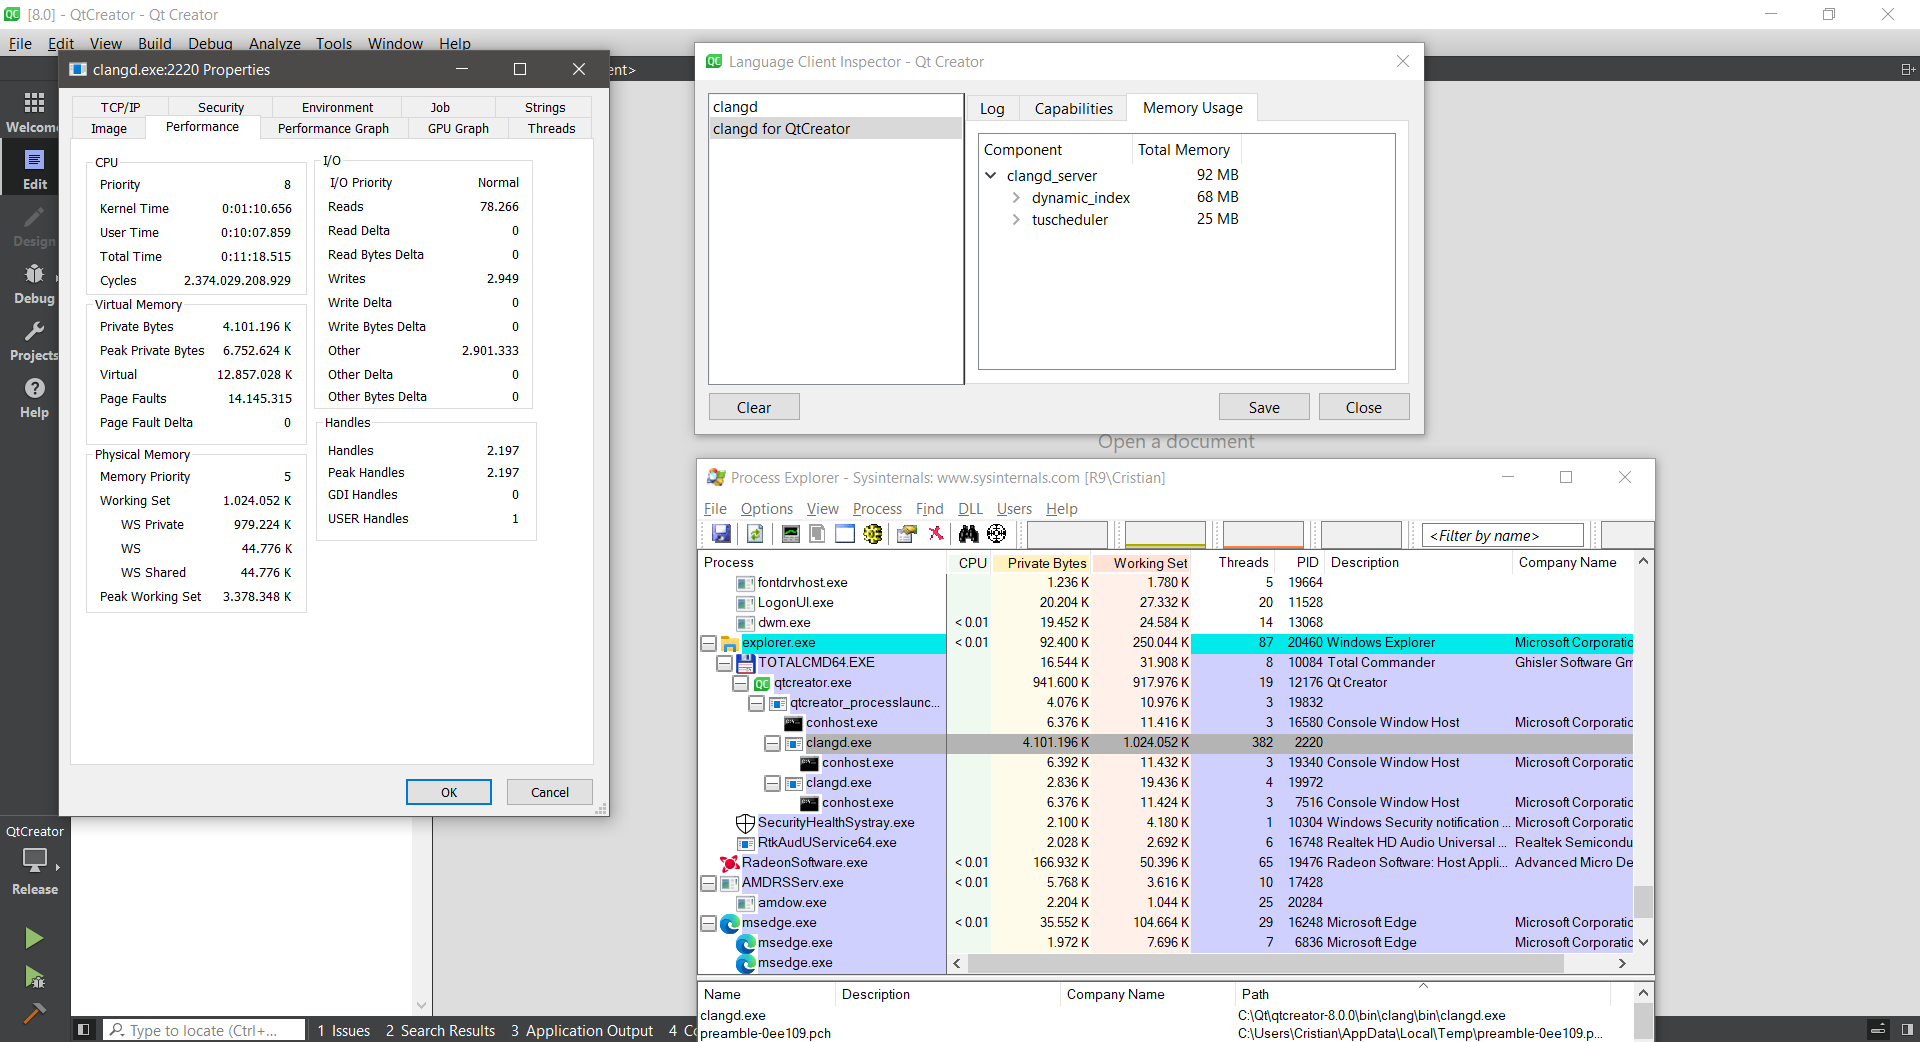The width and height of the screenshot is (1920, 1042).
Task: Click Split editor icon at top right
Action: tap(1907, 69)
